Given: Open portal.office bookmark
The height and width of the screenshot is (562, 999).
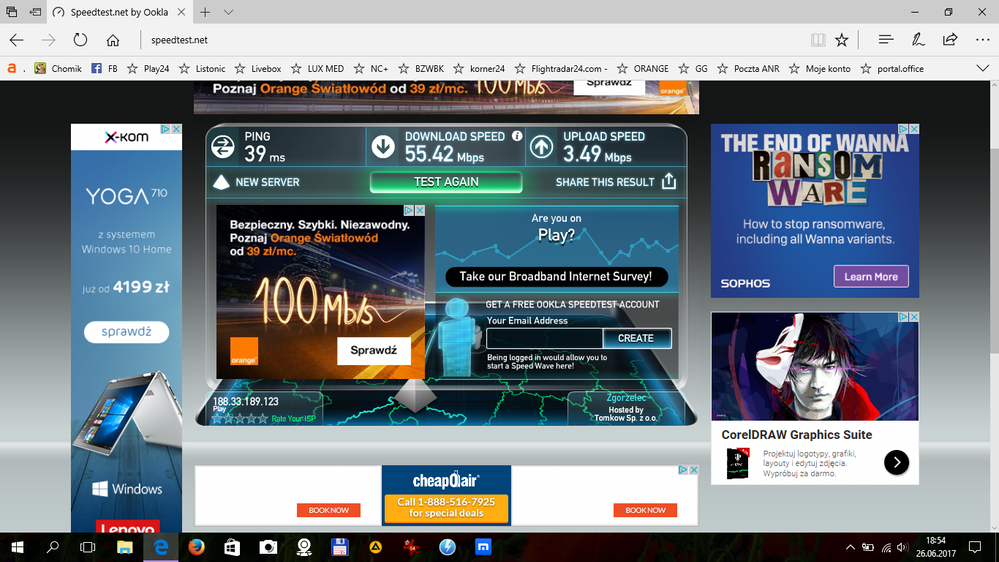Looking at the screenshot, I should (x=892, y=68).
